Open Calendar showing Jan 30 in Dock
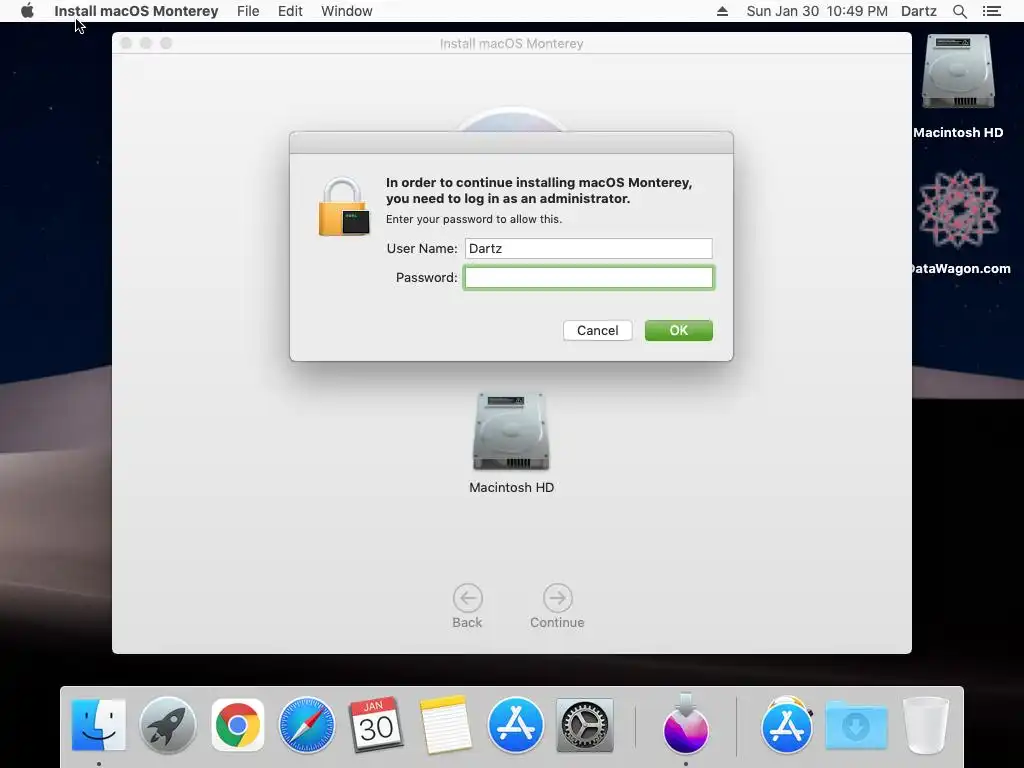Viewport: 1024px width, 768px height. [376, 725]
